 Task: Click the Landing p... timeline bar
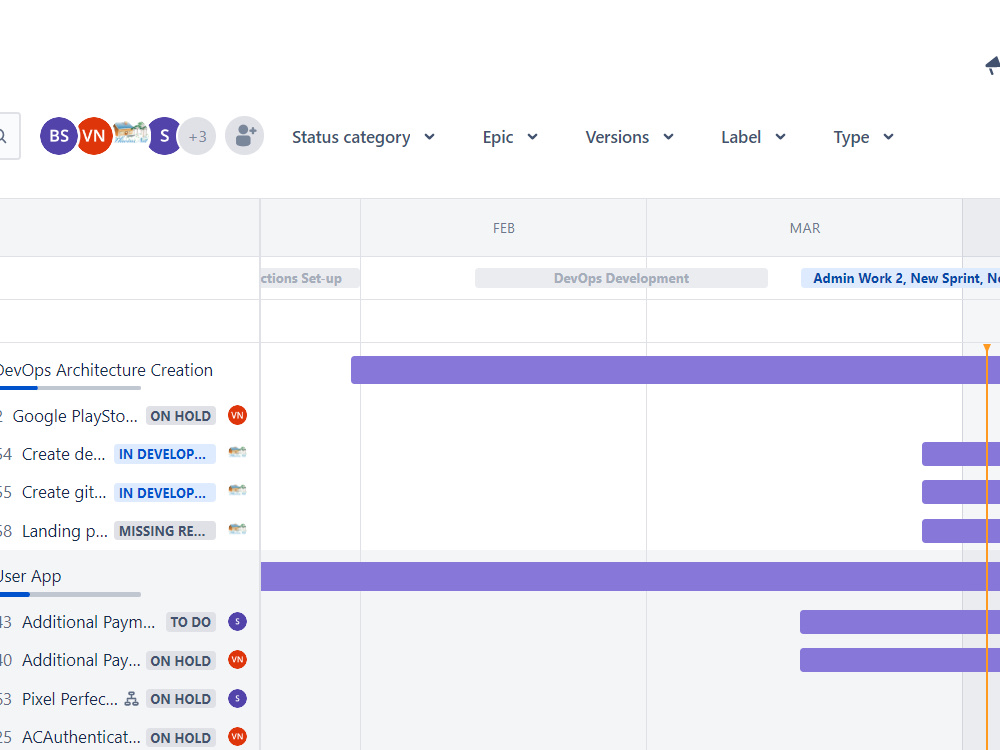(960, 531)
